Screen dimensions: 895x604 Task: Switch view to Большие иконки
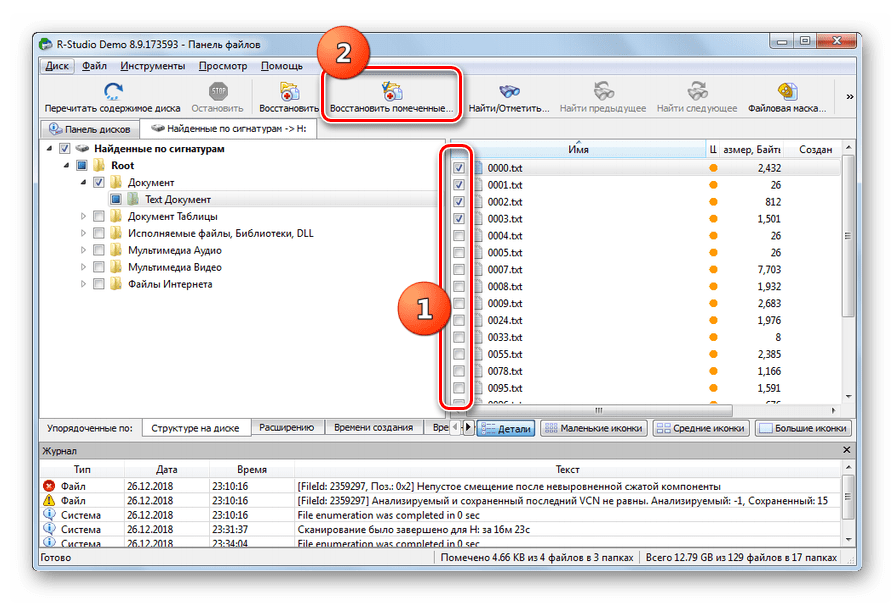pos(803,428)
